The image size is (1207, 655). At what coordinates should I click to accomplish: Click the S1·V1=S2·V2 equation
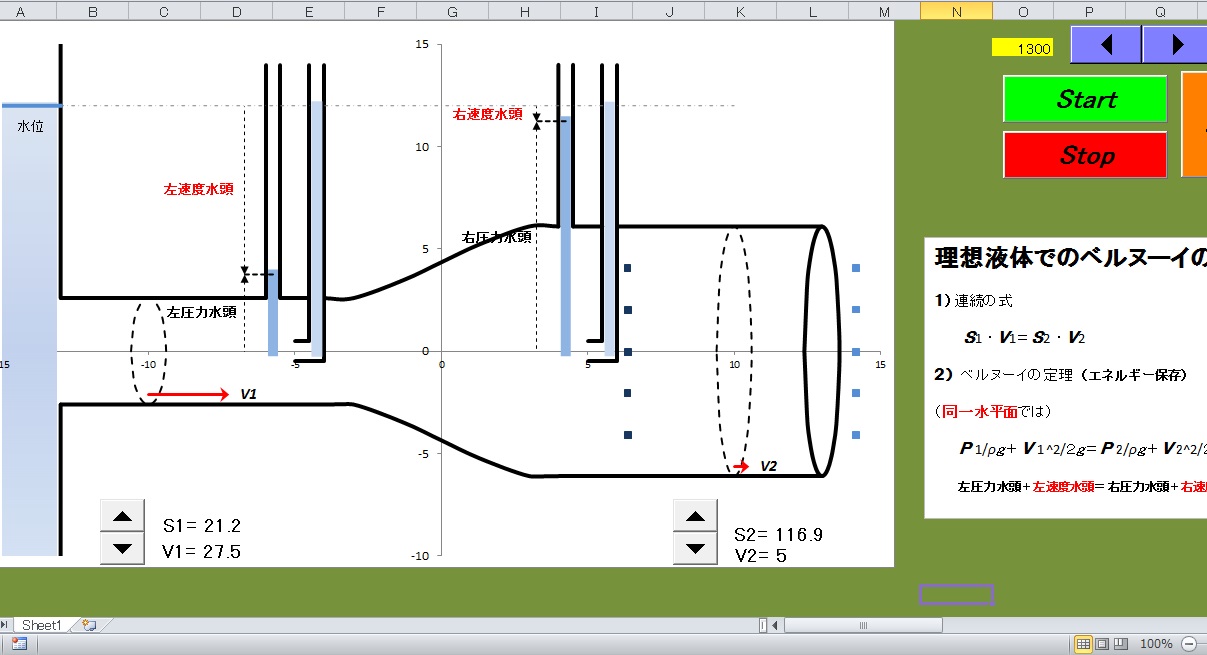coord(1025,337)
